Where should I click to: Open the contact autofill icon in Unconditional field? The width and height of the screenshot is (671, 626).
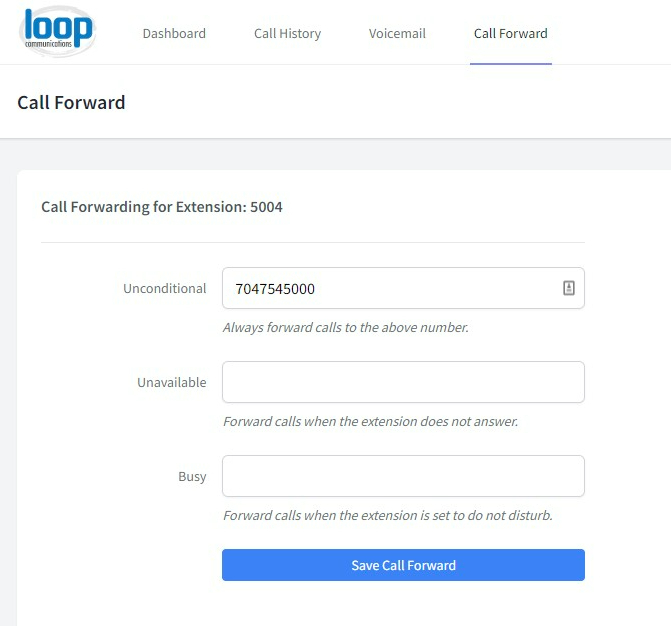tap(568, 288)
